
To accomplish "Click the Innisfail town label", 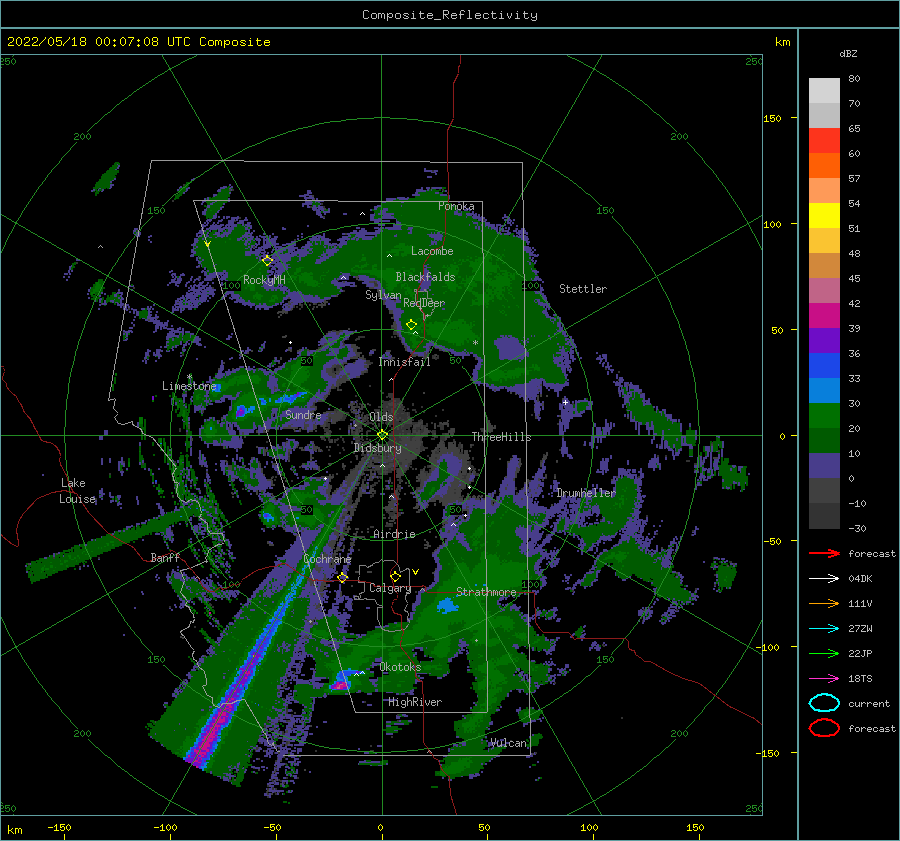I will pyautogui.click(x=404, y=362).
